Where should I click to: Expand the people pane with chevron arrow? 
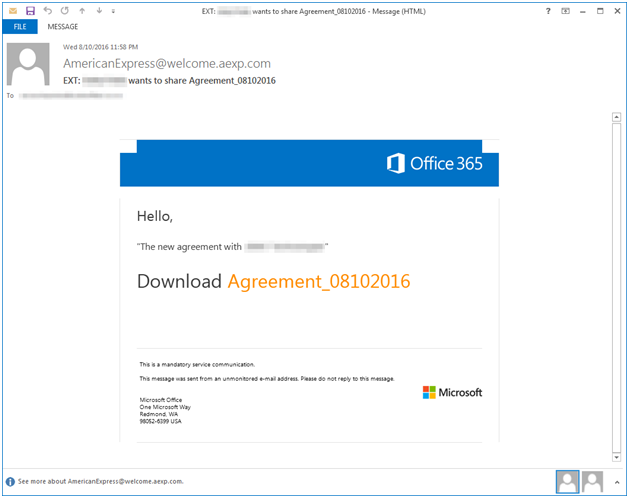[x=617, y=481]
